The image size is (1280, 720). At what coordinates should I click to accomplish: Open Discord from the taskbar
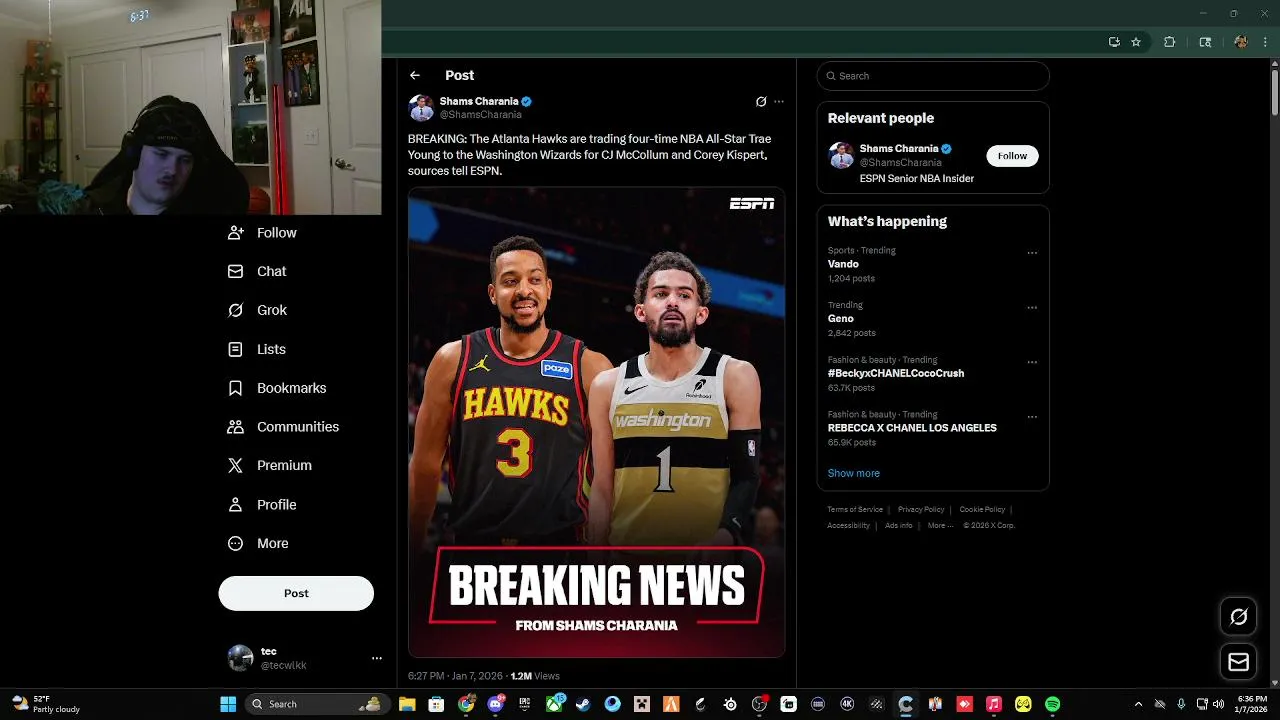(495, 704)
